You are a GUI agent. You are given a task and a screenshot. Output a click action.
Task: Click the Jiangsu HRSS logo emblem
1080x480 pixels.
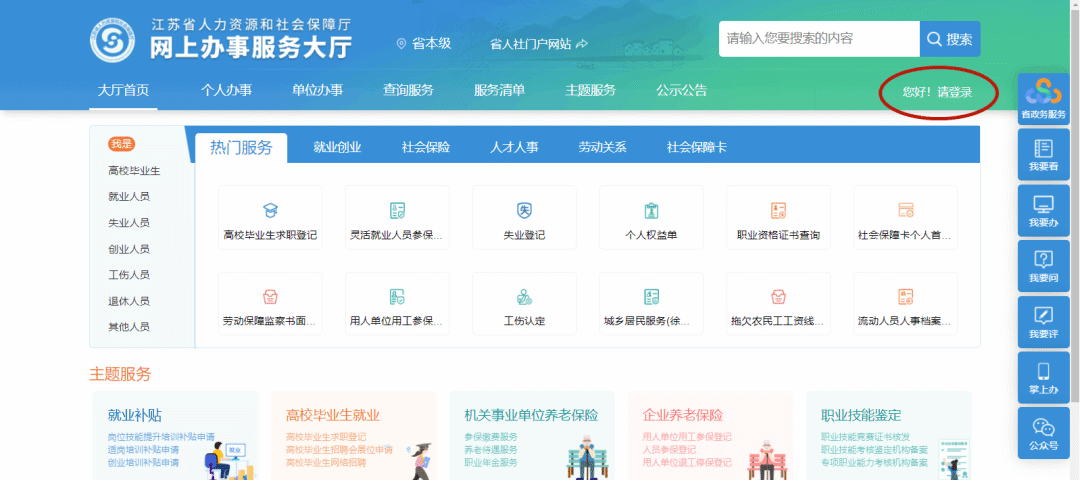(x=112, y=41)
